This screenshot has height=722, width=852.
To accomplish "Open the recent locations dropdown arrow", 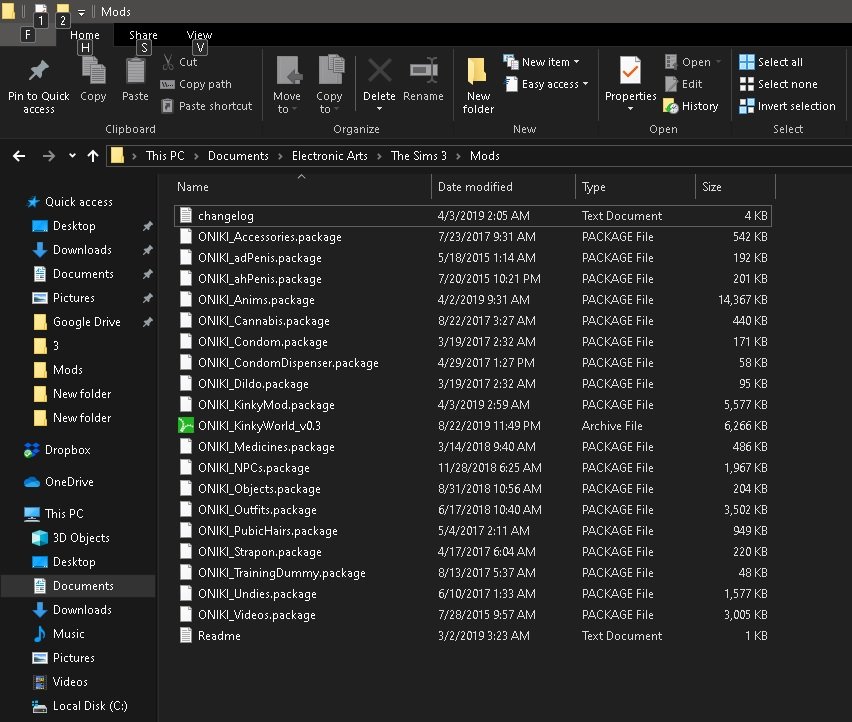I will click(x=72, y=156).
